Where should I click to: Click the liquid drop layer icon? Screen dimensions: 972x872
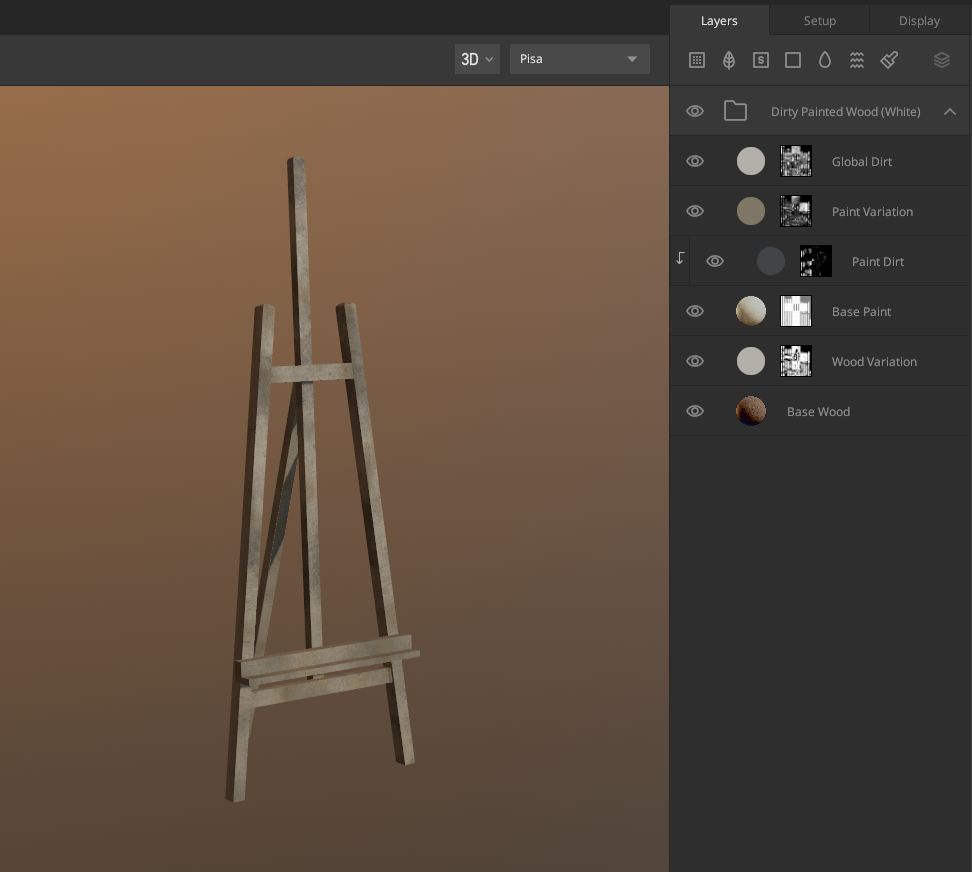coord(824,59)
